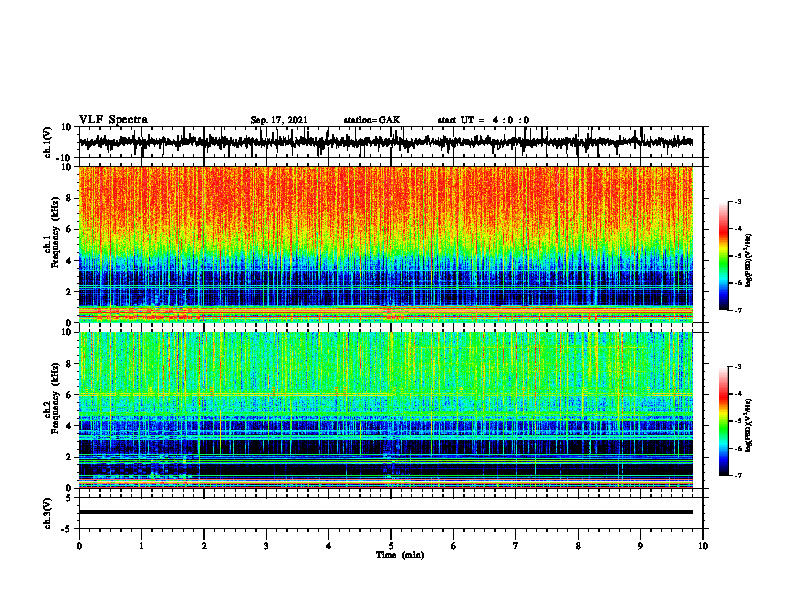Click time-axis tick label '3'

(266, 546)
